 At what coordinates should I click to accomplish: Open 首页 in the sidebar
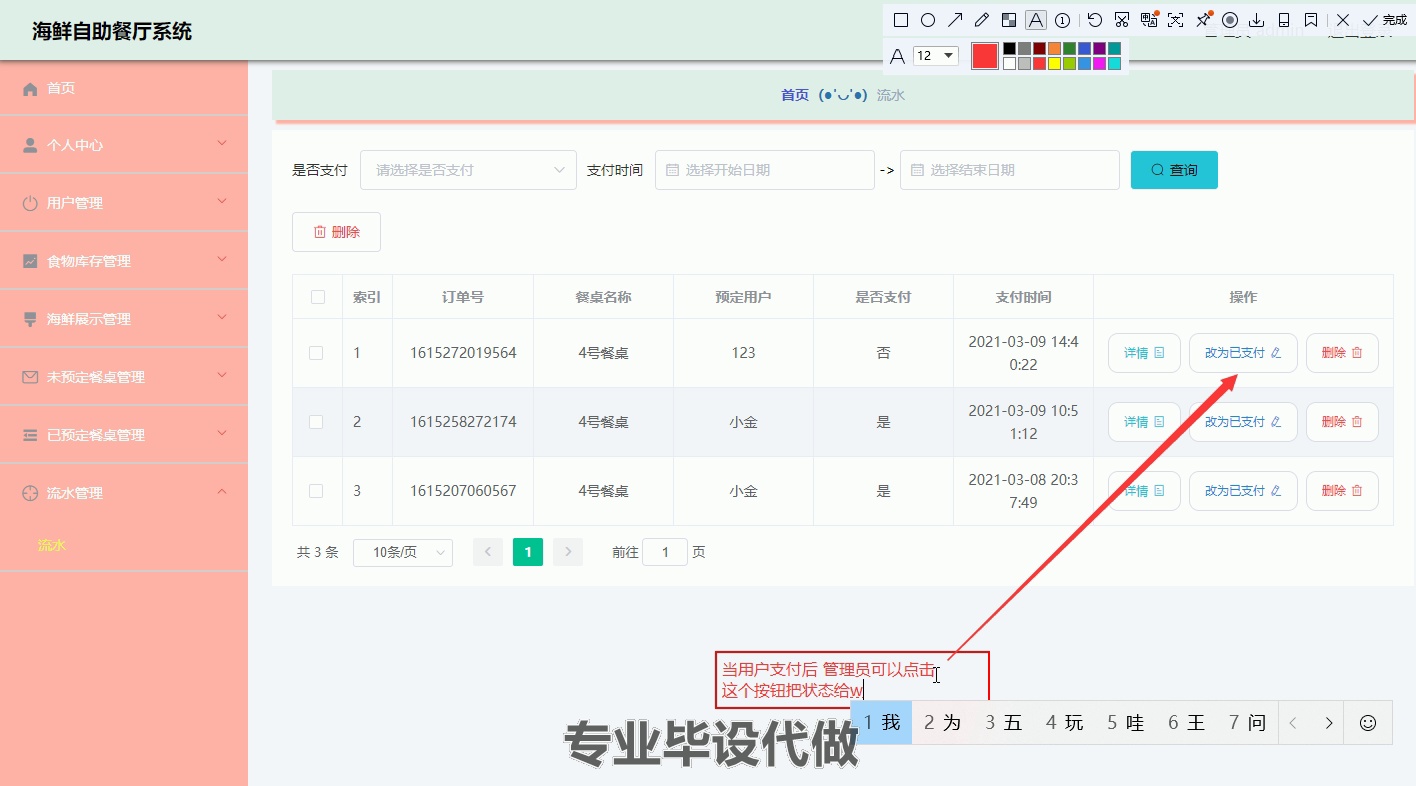pos(124,88)
